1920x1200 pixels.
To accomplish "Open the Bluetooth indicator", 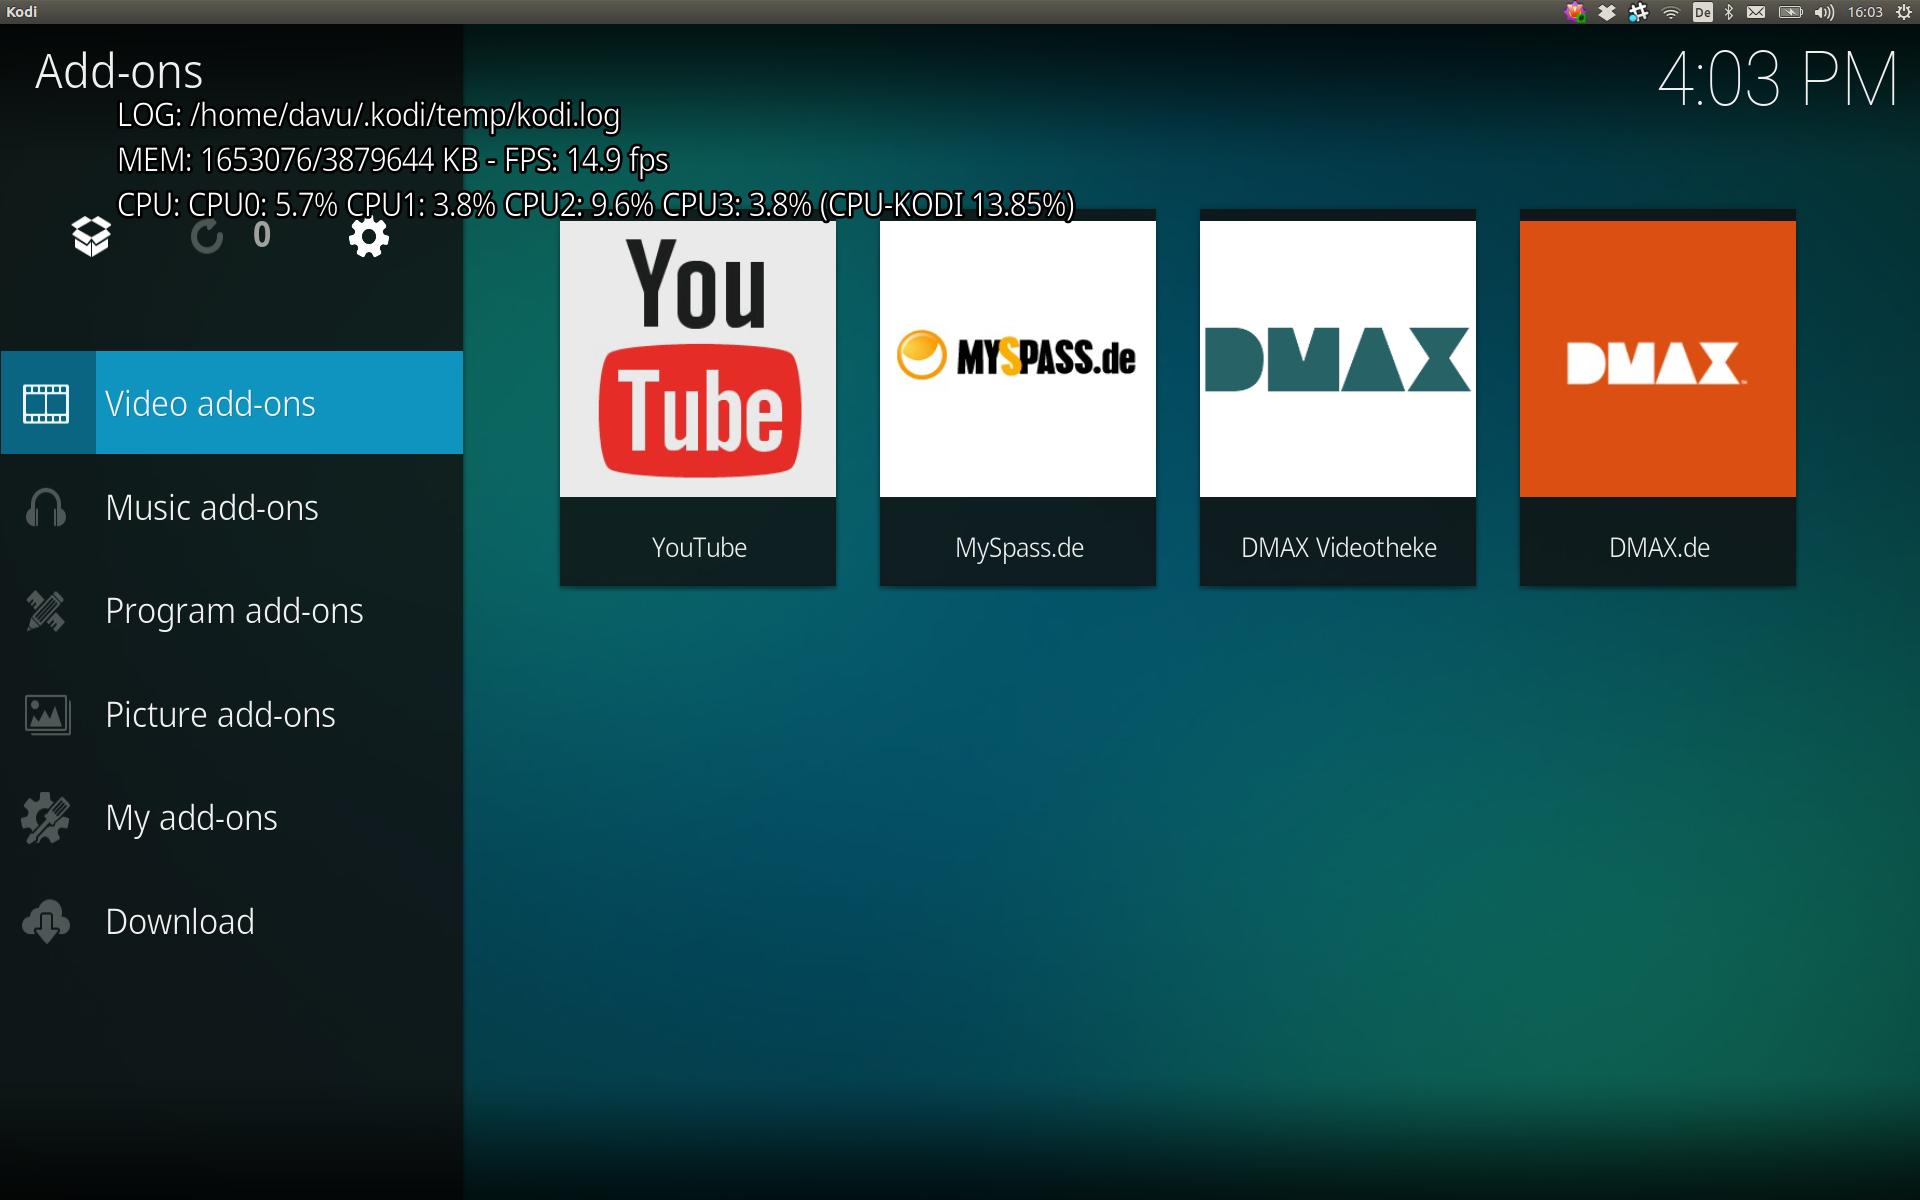I will click(x=1729, y=12).
